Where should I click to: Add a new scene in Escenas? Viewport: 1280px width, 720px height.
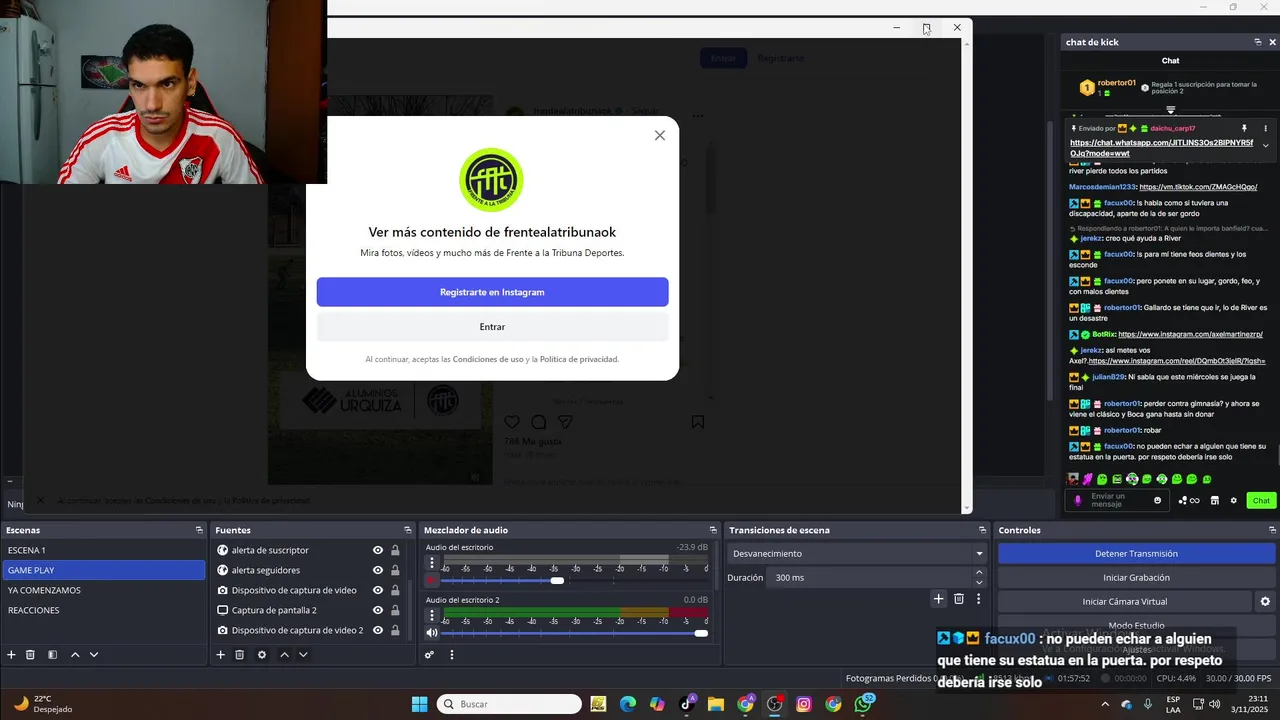tap(11, 655)
